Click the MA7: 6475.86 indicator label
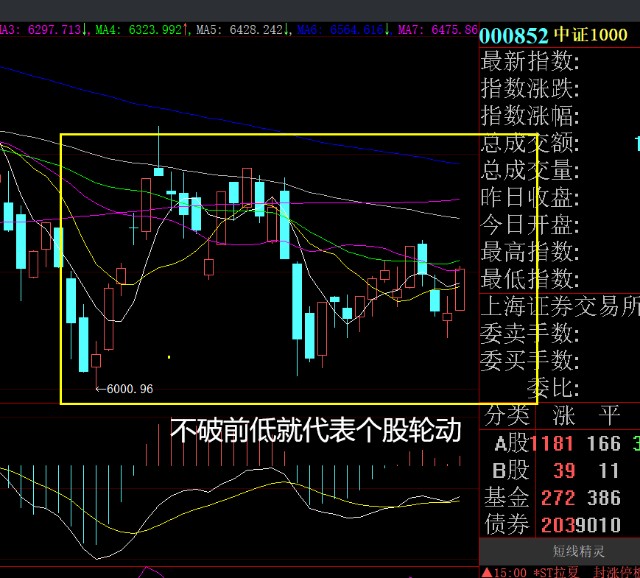The width and height of the screenshot is (640, 578). pyautogui.click(x=438, y=29)
